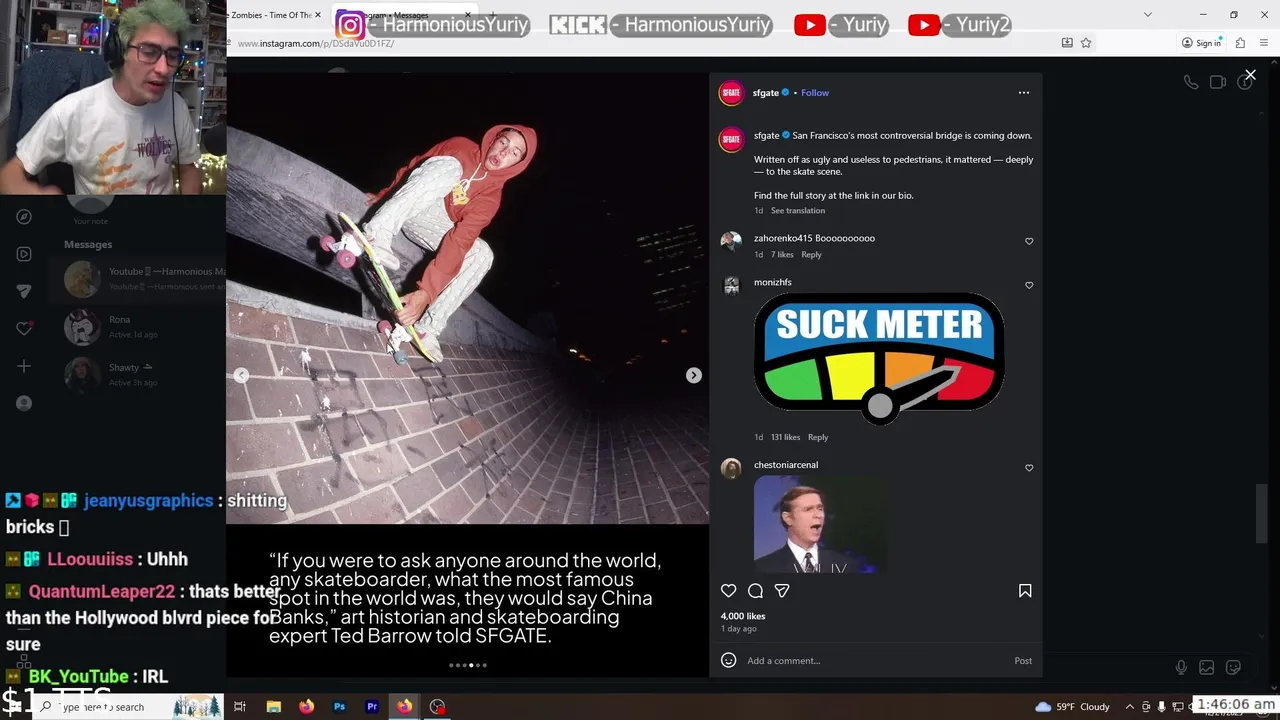Image resolution: width=1280 pixels, height=720 pixels.
Task: Show hidden system tray icons chevron
Action: pyautogui.click(x=1130, y=707)
